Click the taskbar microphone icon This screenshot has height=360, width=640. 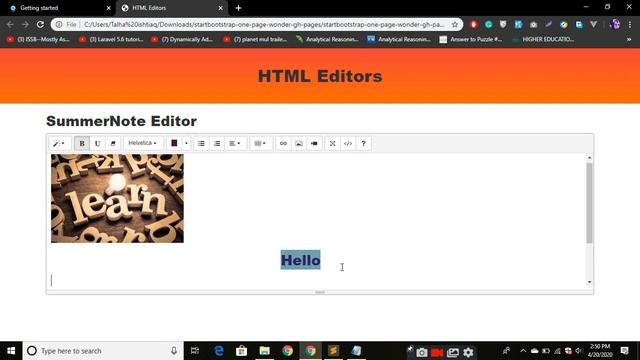[x=174, y=351]
